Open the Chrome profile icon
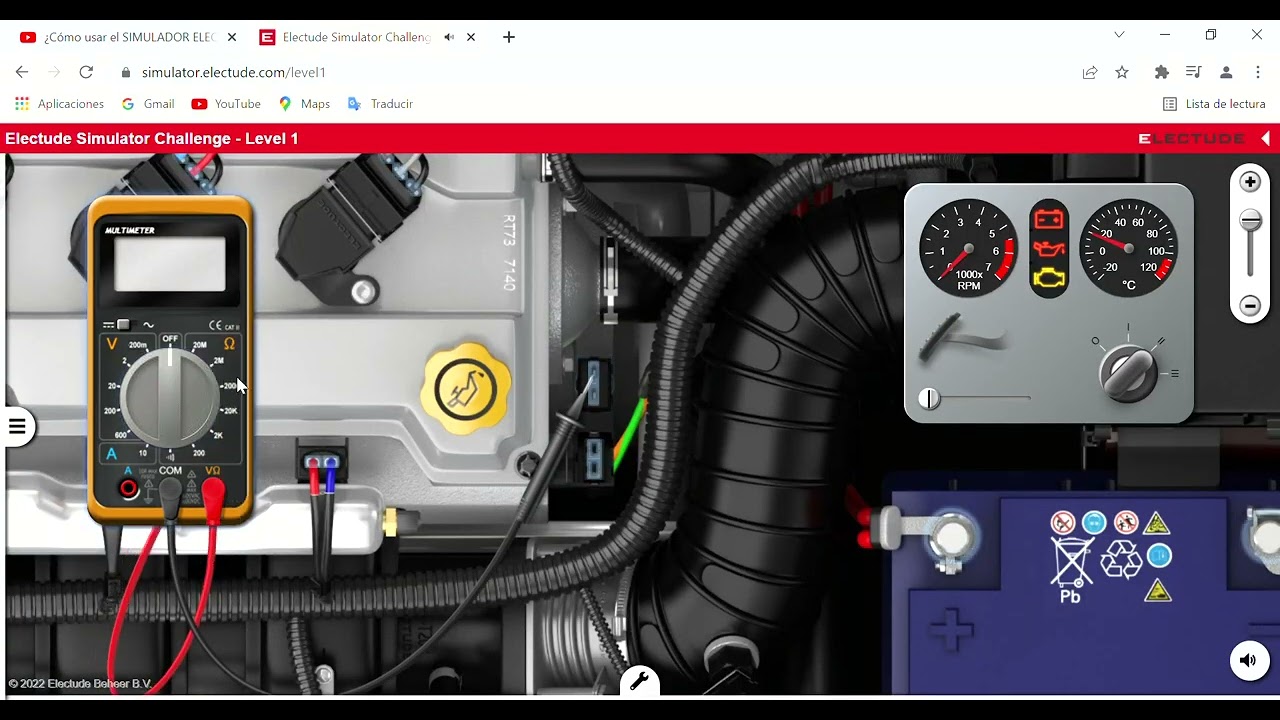 1226,72
